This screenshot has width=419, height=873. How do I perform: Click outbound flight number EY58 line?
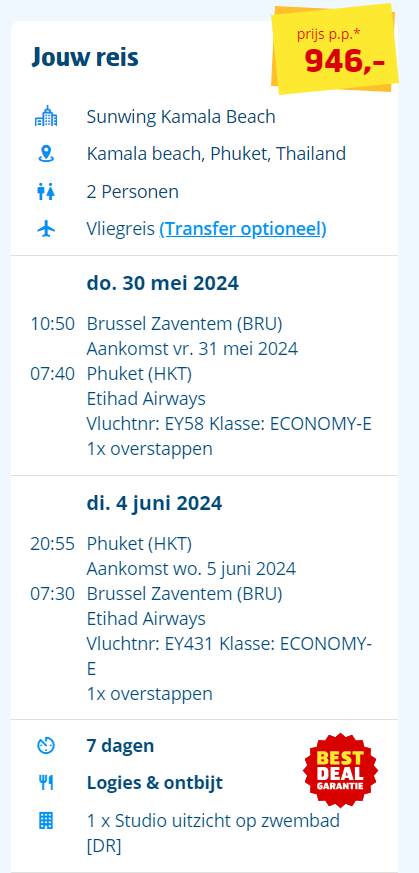click(x=229, y=424)
